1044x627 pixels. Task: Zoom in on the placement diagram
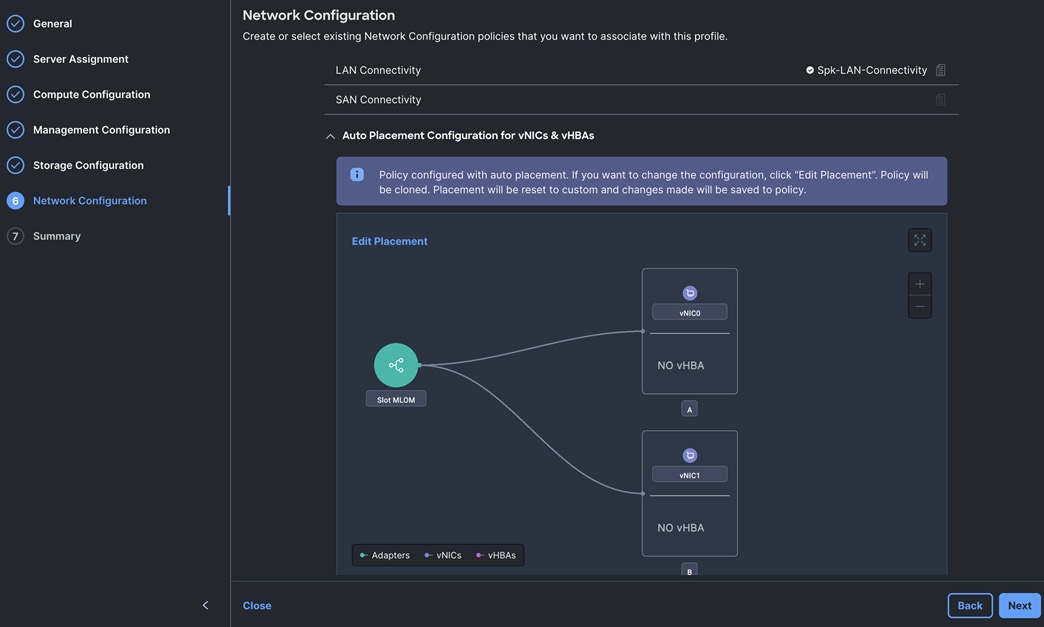919,284
